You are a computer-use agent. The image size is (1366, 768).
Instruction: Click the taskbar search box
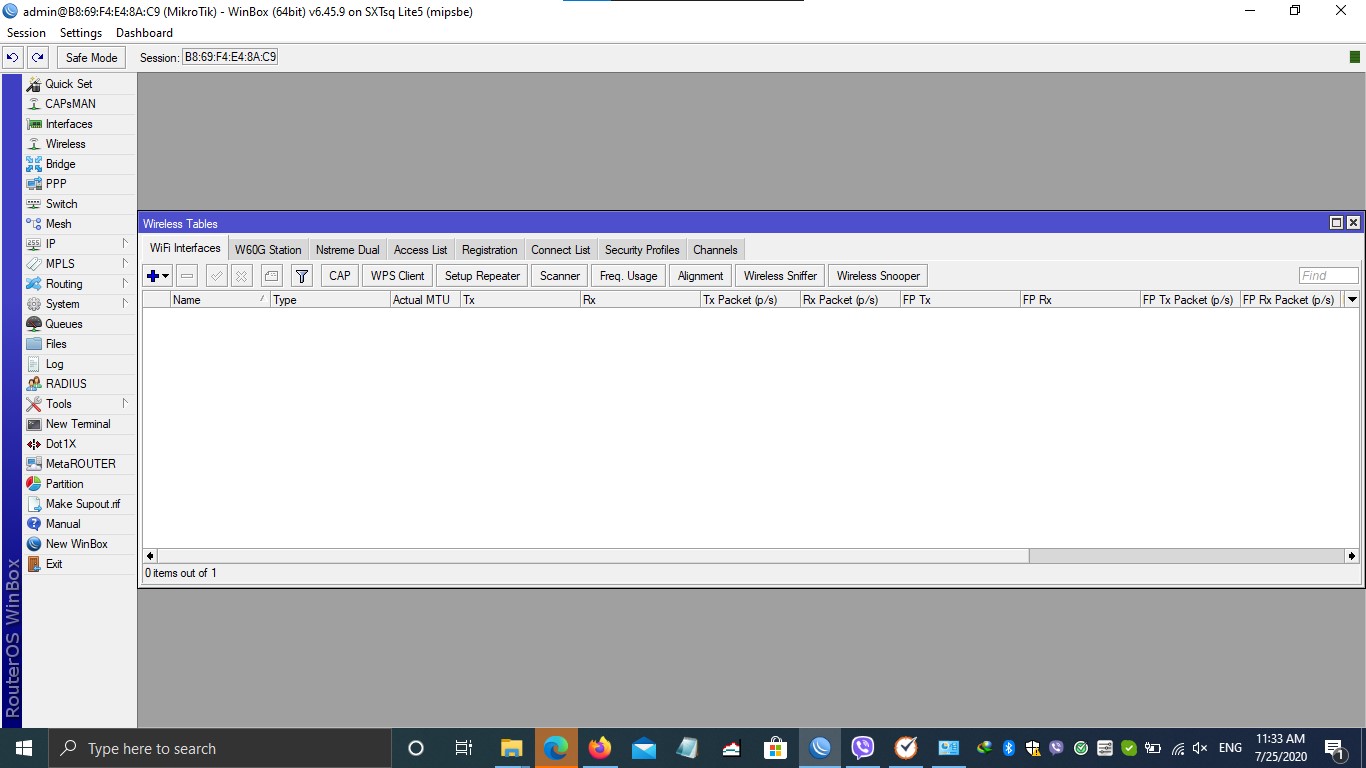point(219,748)
